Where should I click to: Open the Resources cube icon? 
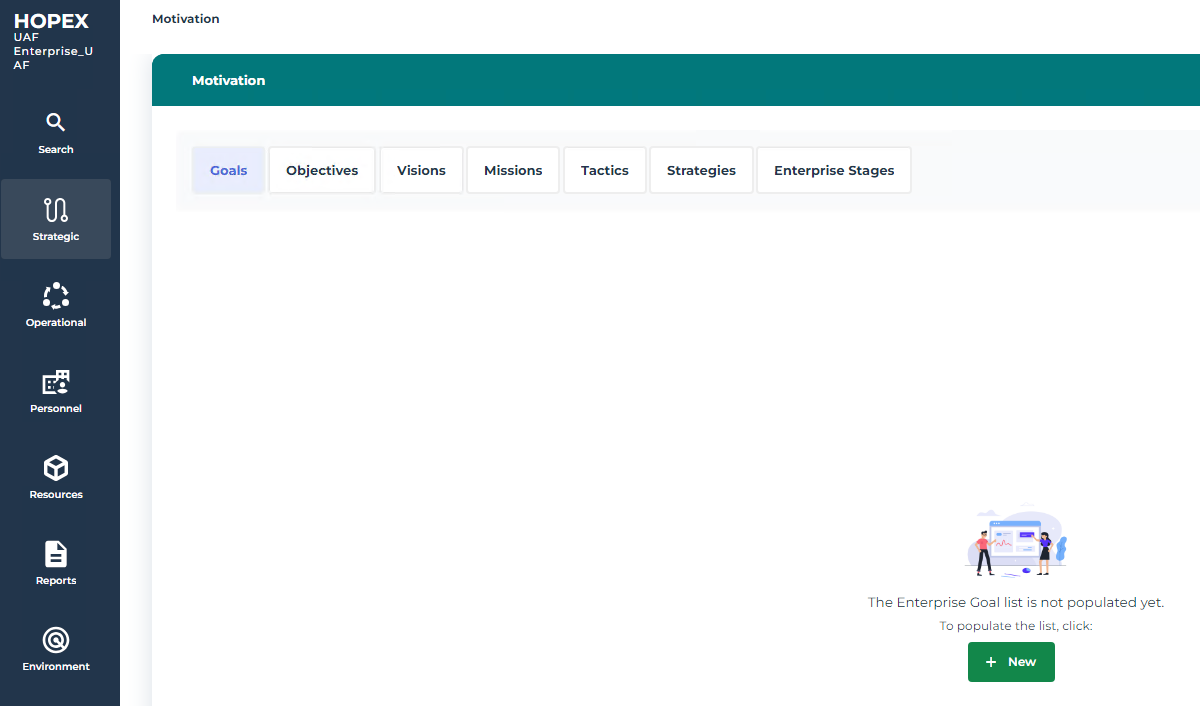(56, 468)
